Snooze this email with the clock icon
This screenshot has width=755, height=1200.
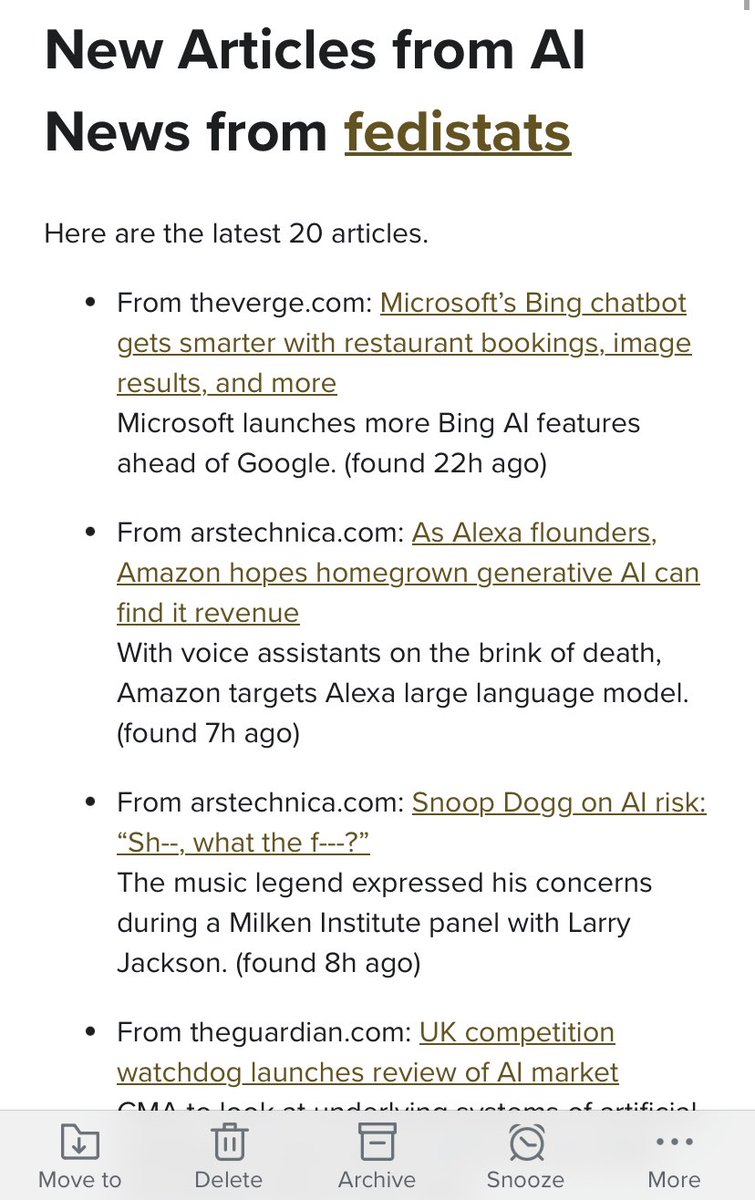(x=525, y=1142)
